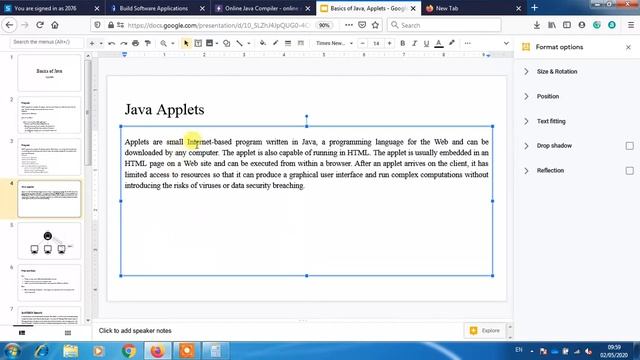Decrease the font size
This screenshot has height=360, width=640.
[362, 43]
